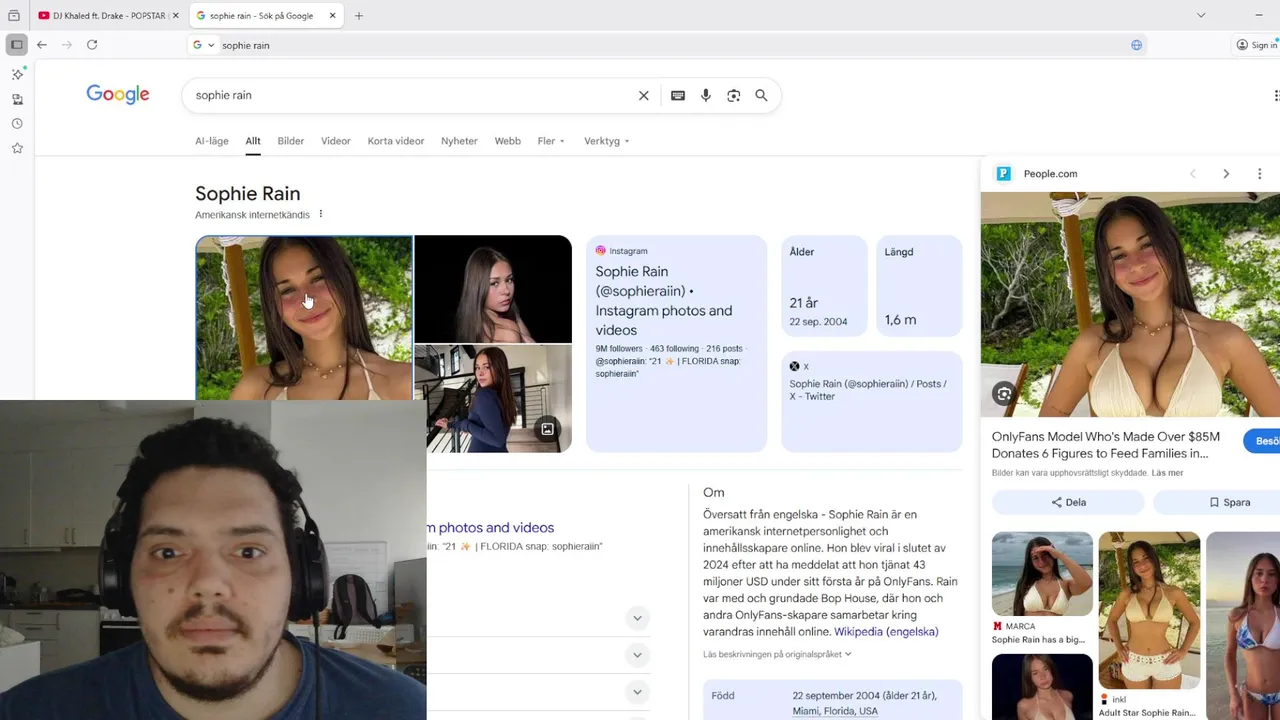Close the sophie rain Google tab
This screenshot has height=720, width=1280.
[x=331, y=16]
